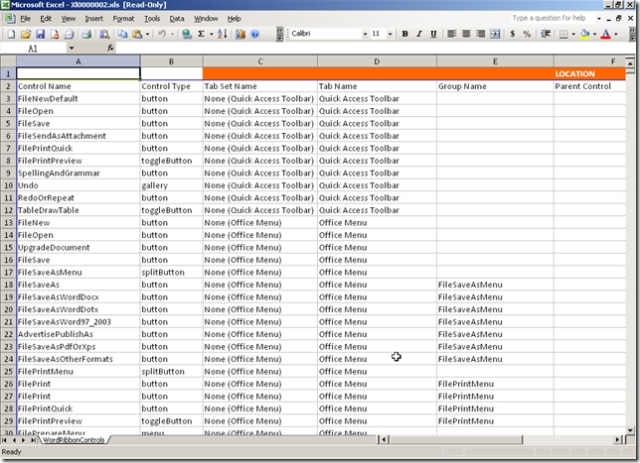Viewport: 640px width, 463px height.
Task: Open the Data menu
Action: point(176,18)
